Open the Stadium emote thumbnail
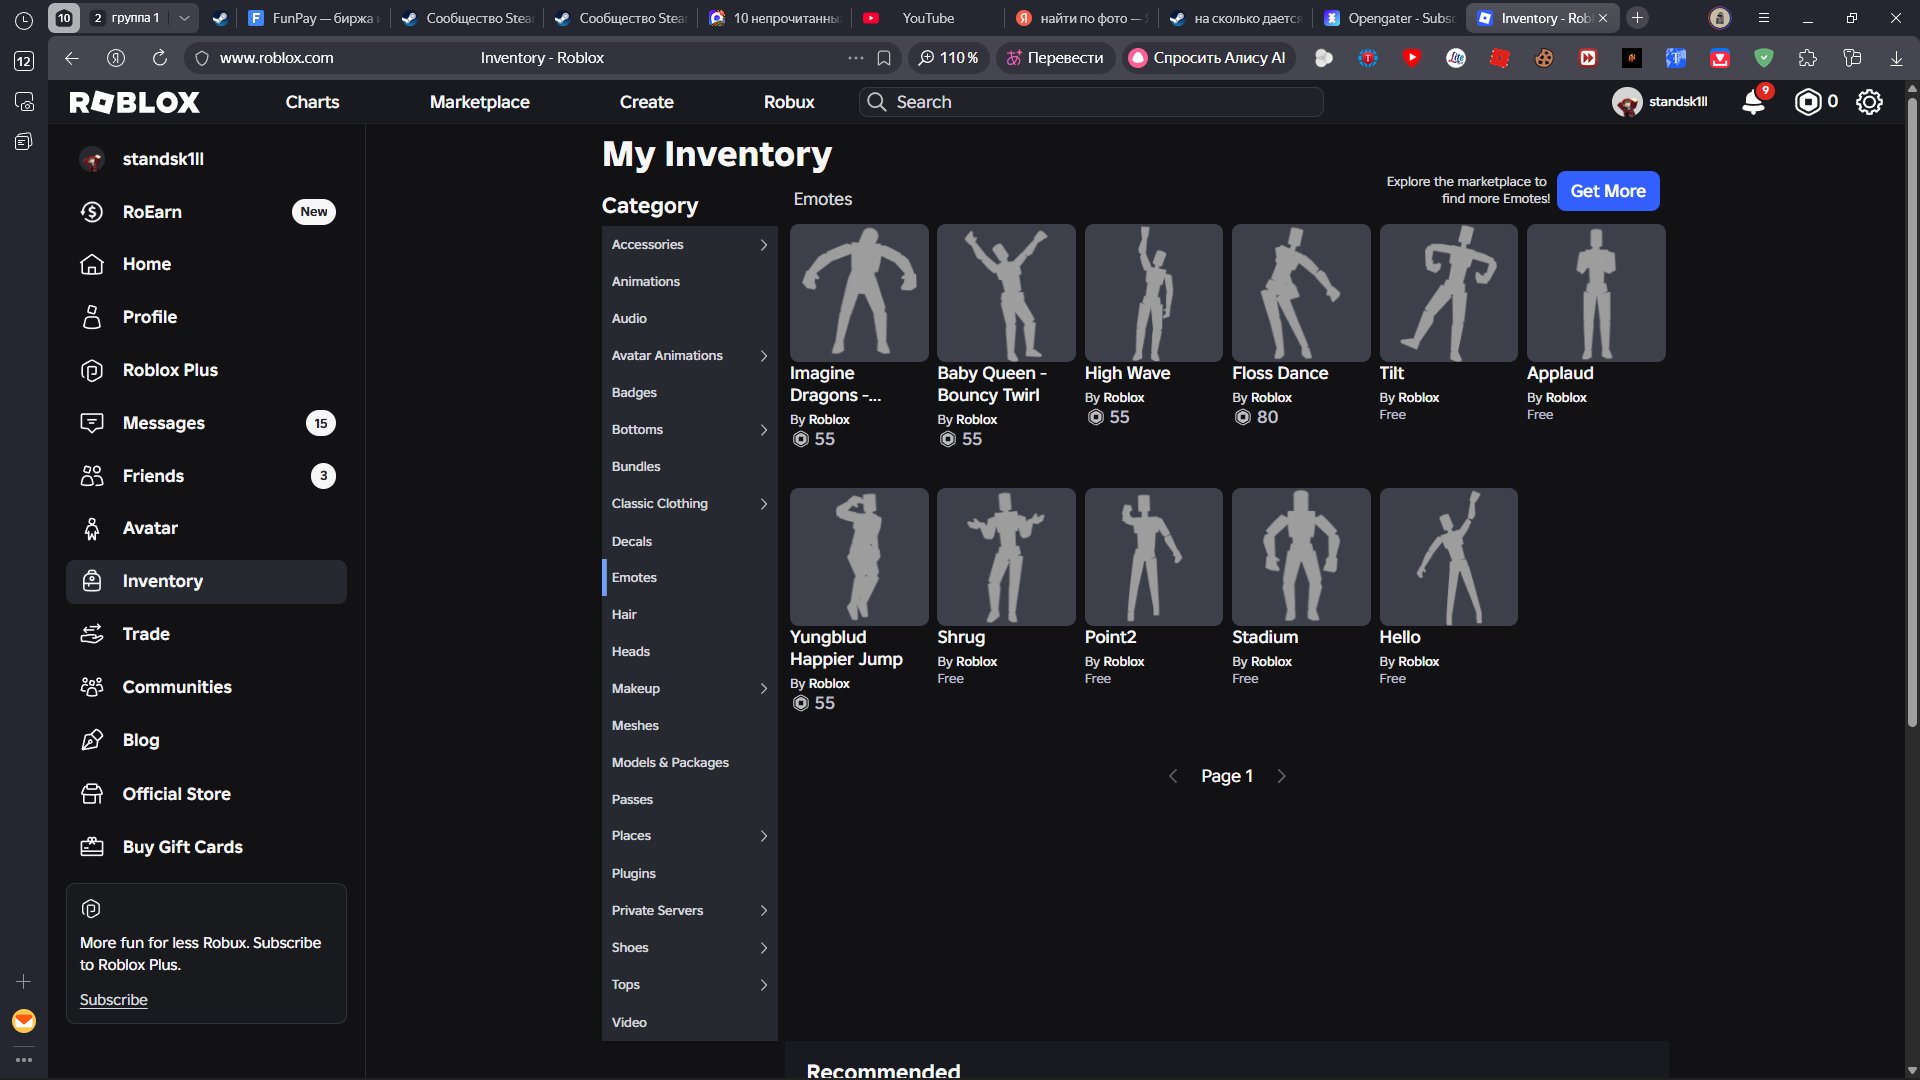This screenshot has width=1920, height=1080. coord(1301,557)
